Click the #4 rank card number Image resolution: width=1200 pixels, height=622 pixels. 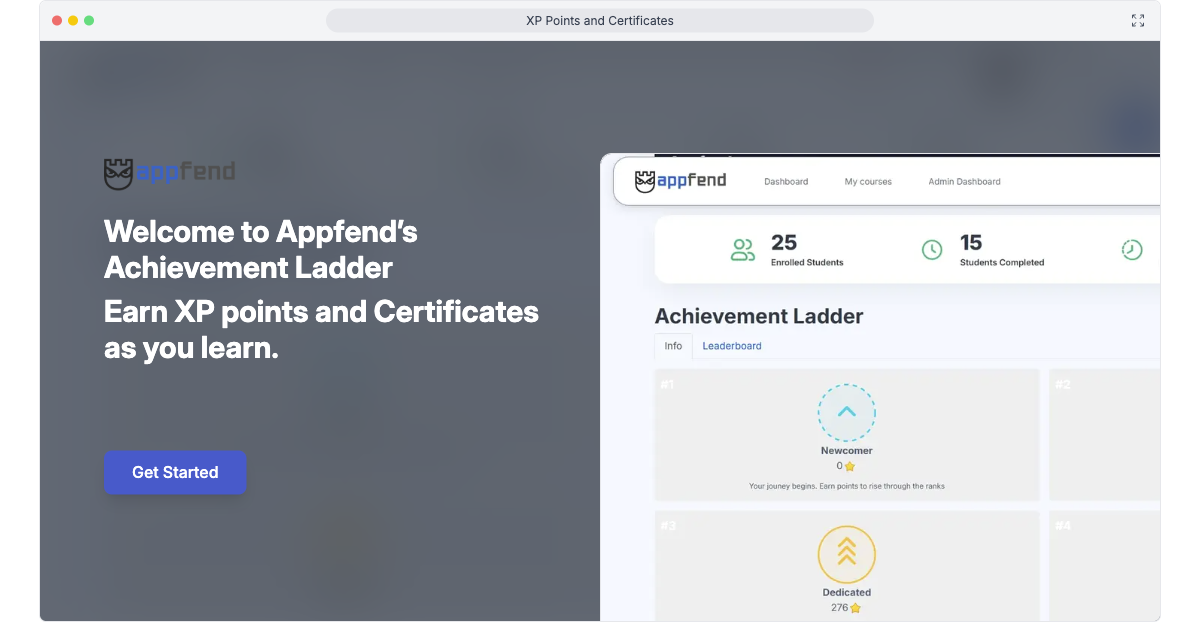point(1063,526)
